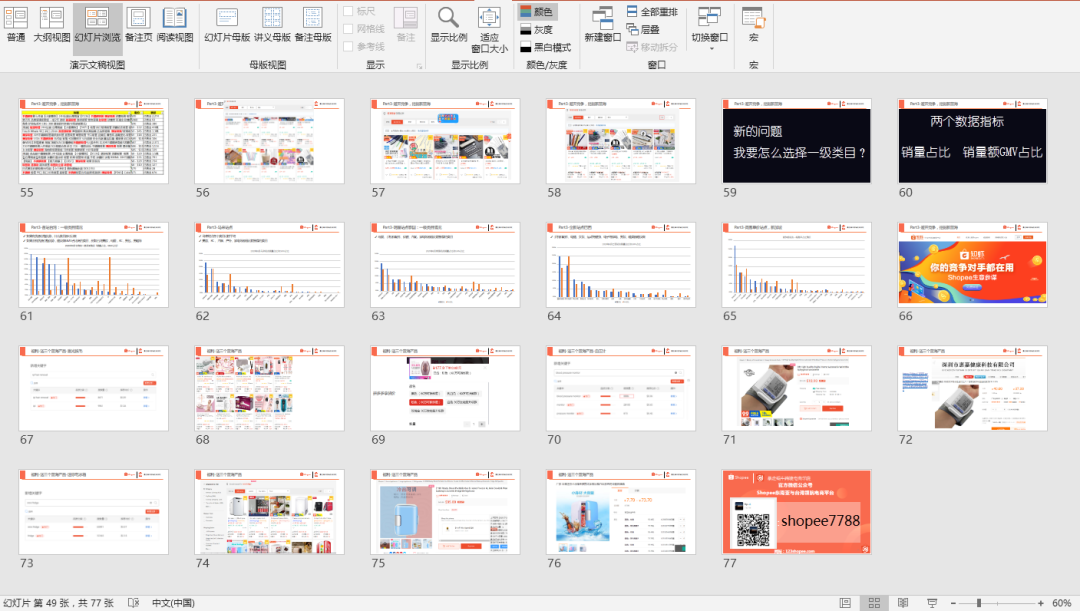Click 中文(中国) language indicator
Viewport: 1080px width, 611px height.
tap(173, 603)
